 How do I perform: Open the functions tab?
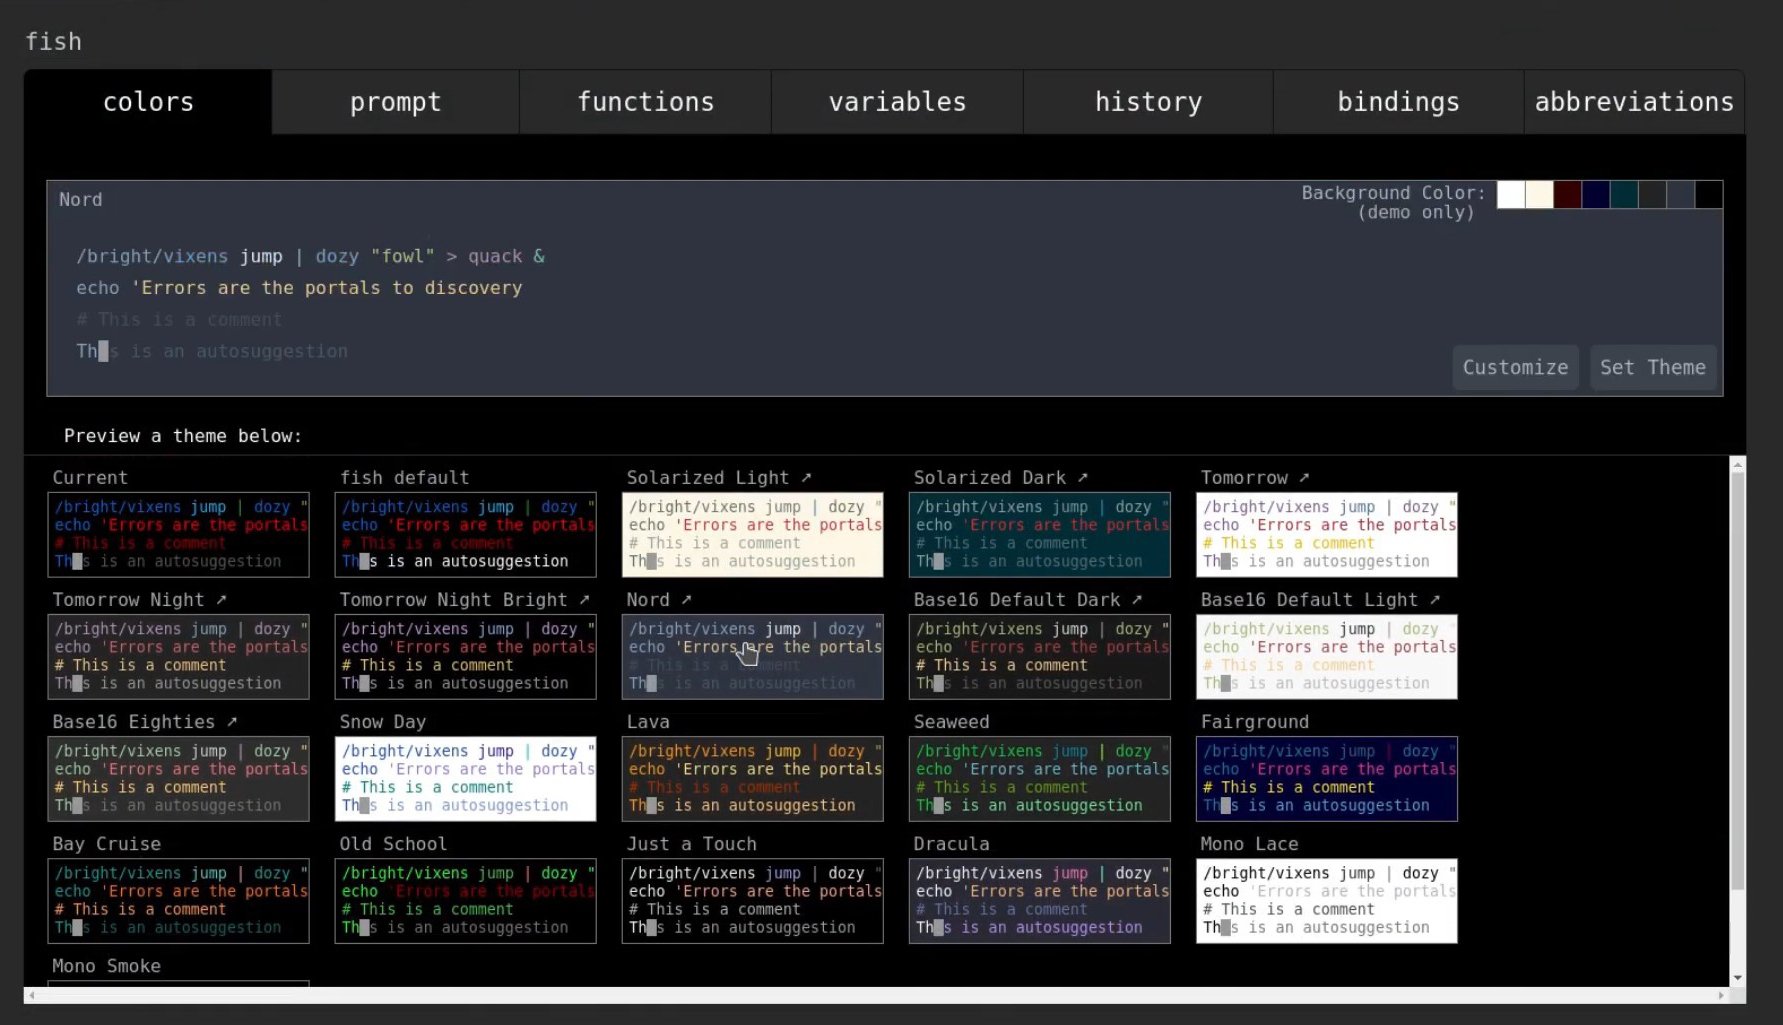(646, 102)
